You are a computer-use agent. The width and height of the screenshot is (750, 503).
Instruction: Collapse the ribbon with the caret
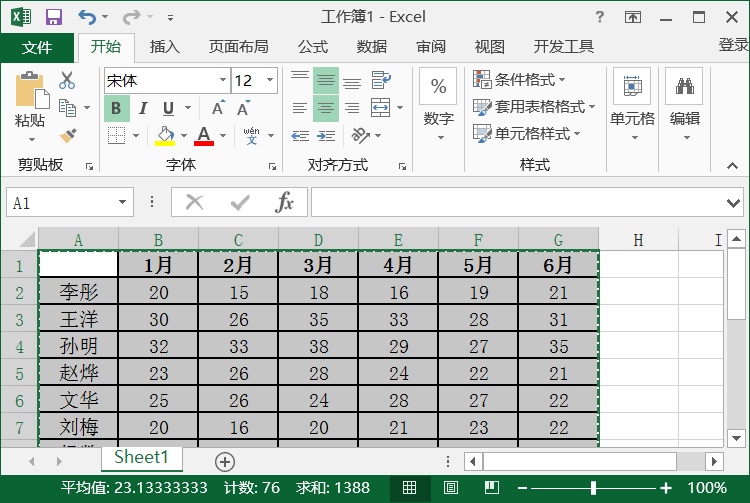point(732,165)
